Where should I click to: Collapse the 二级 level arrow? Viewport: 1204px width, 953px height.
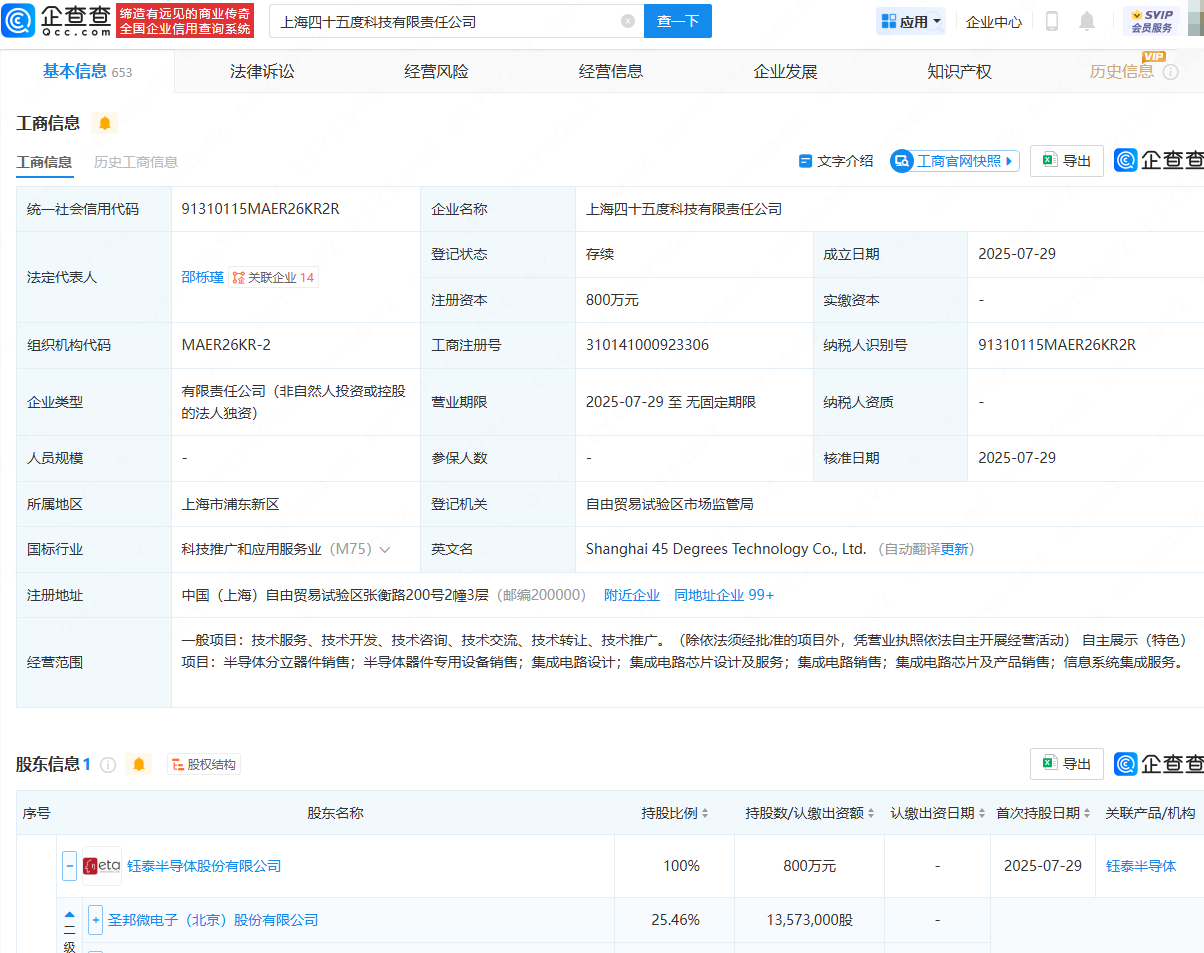tap(69, 913)
